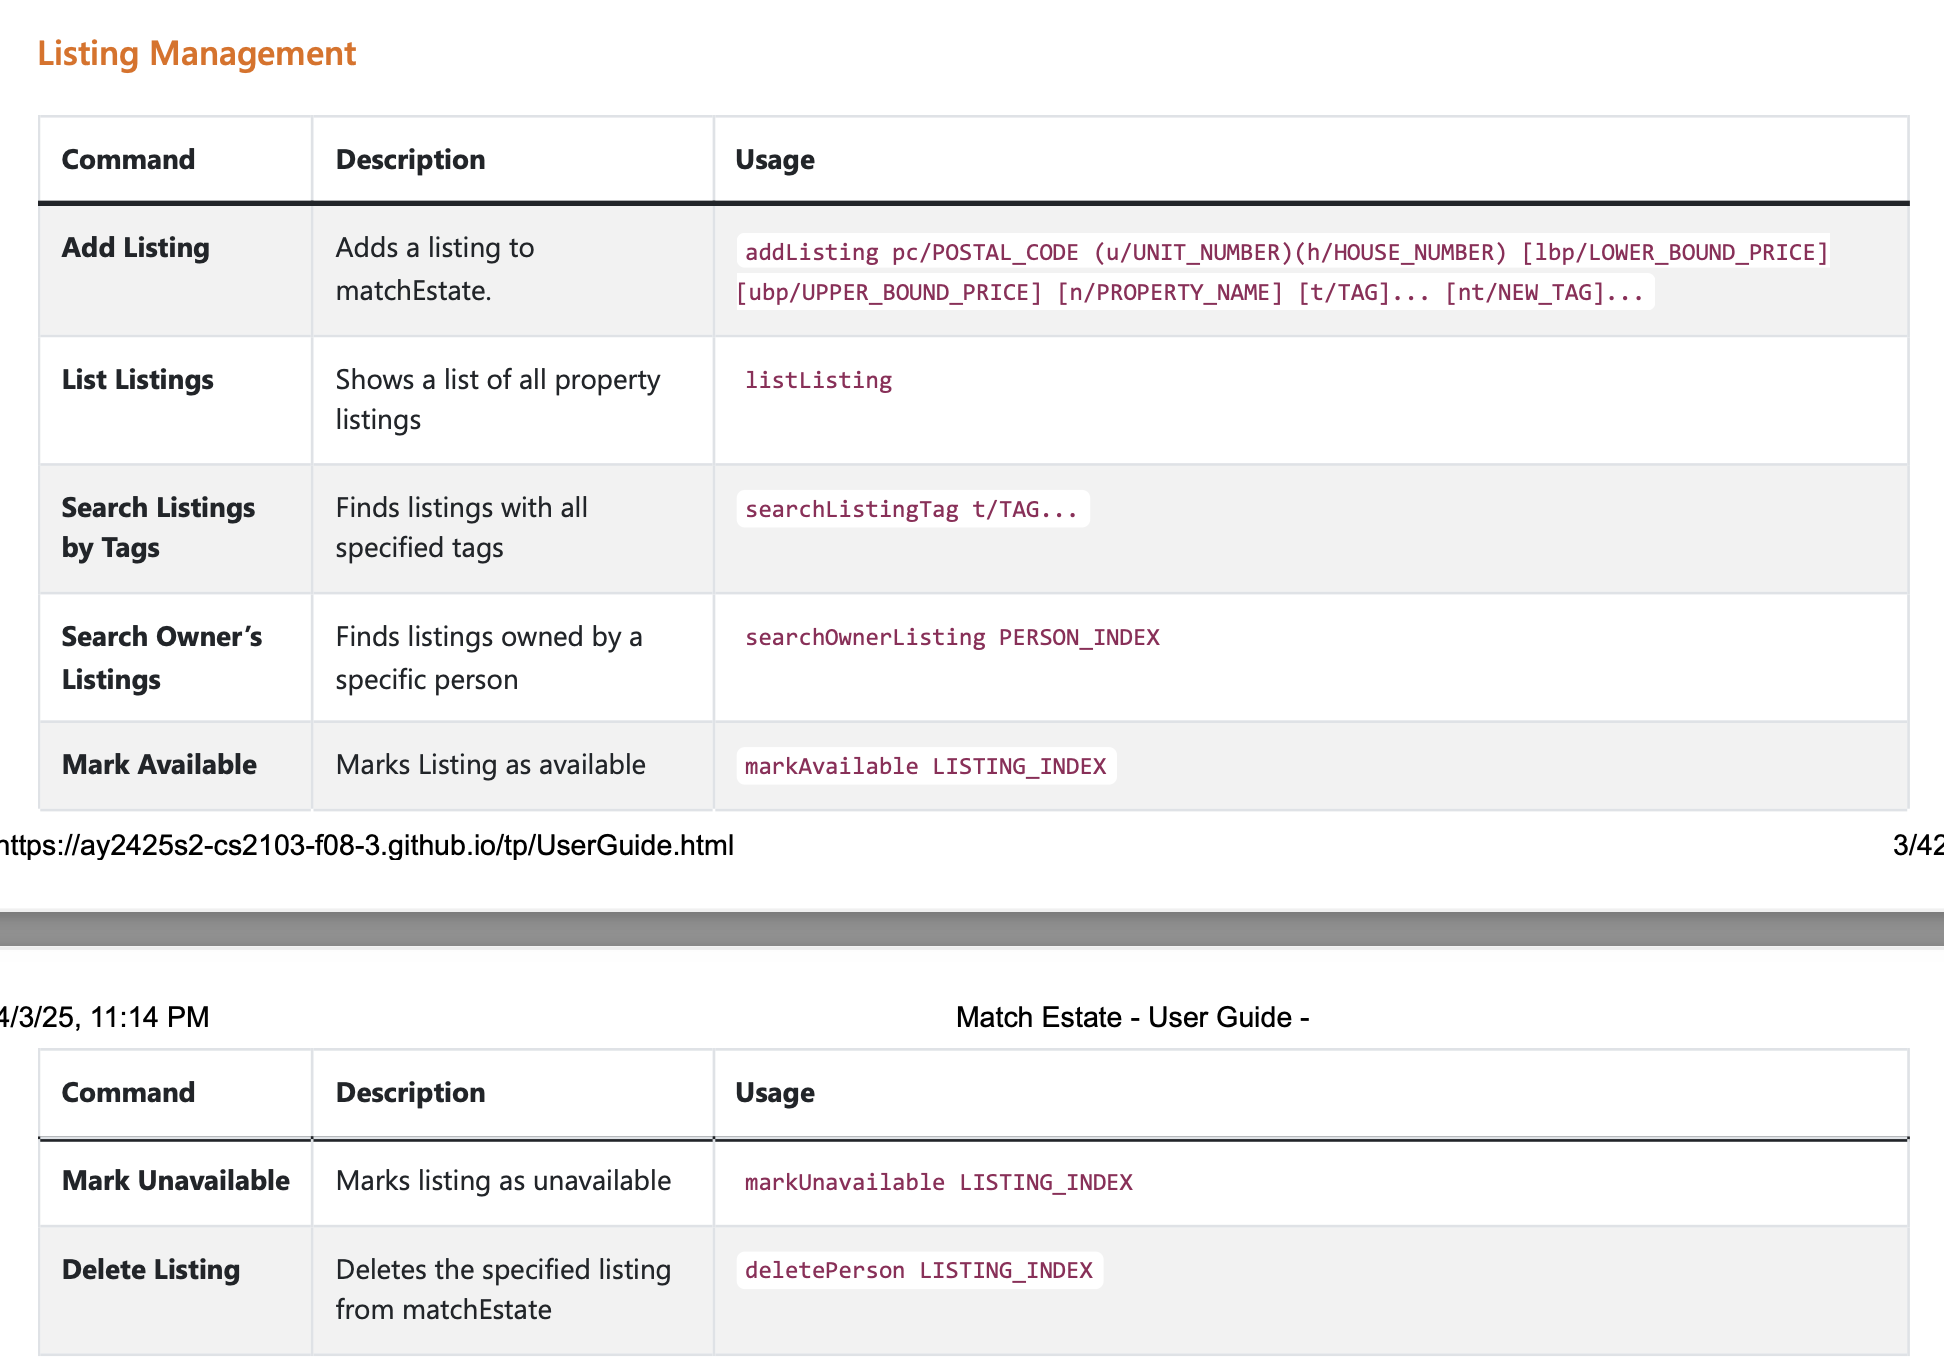This screenshot has width=1944, height=1362.
Task: Click the UserGuide.html URL in the page footer
Action: click(x=367, y=846)
